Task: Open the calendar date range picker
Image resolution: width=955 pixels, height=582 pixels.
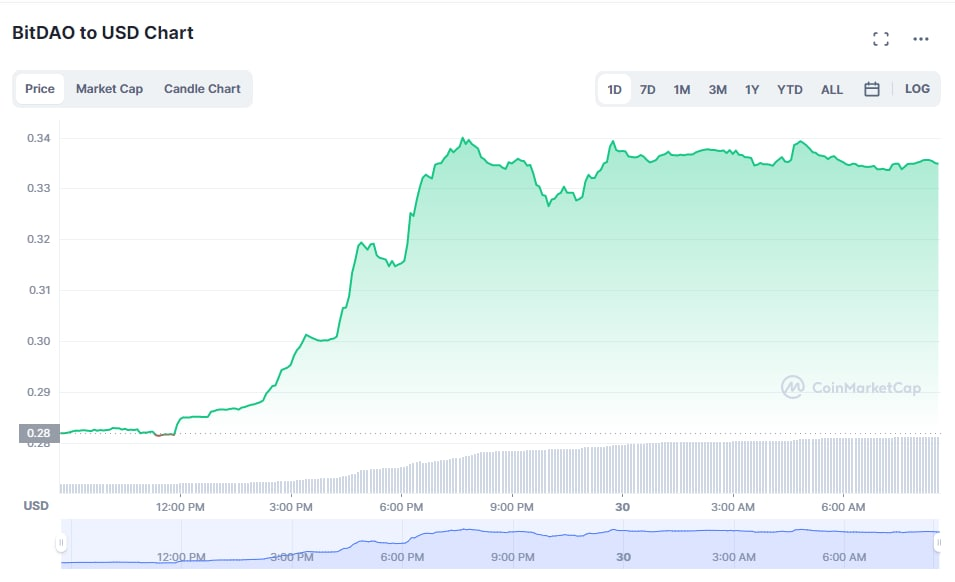Action: 871,89
